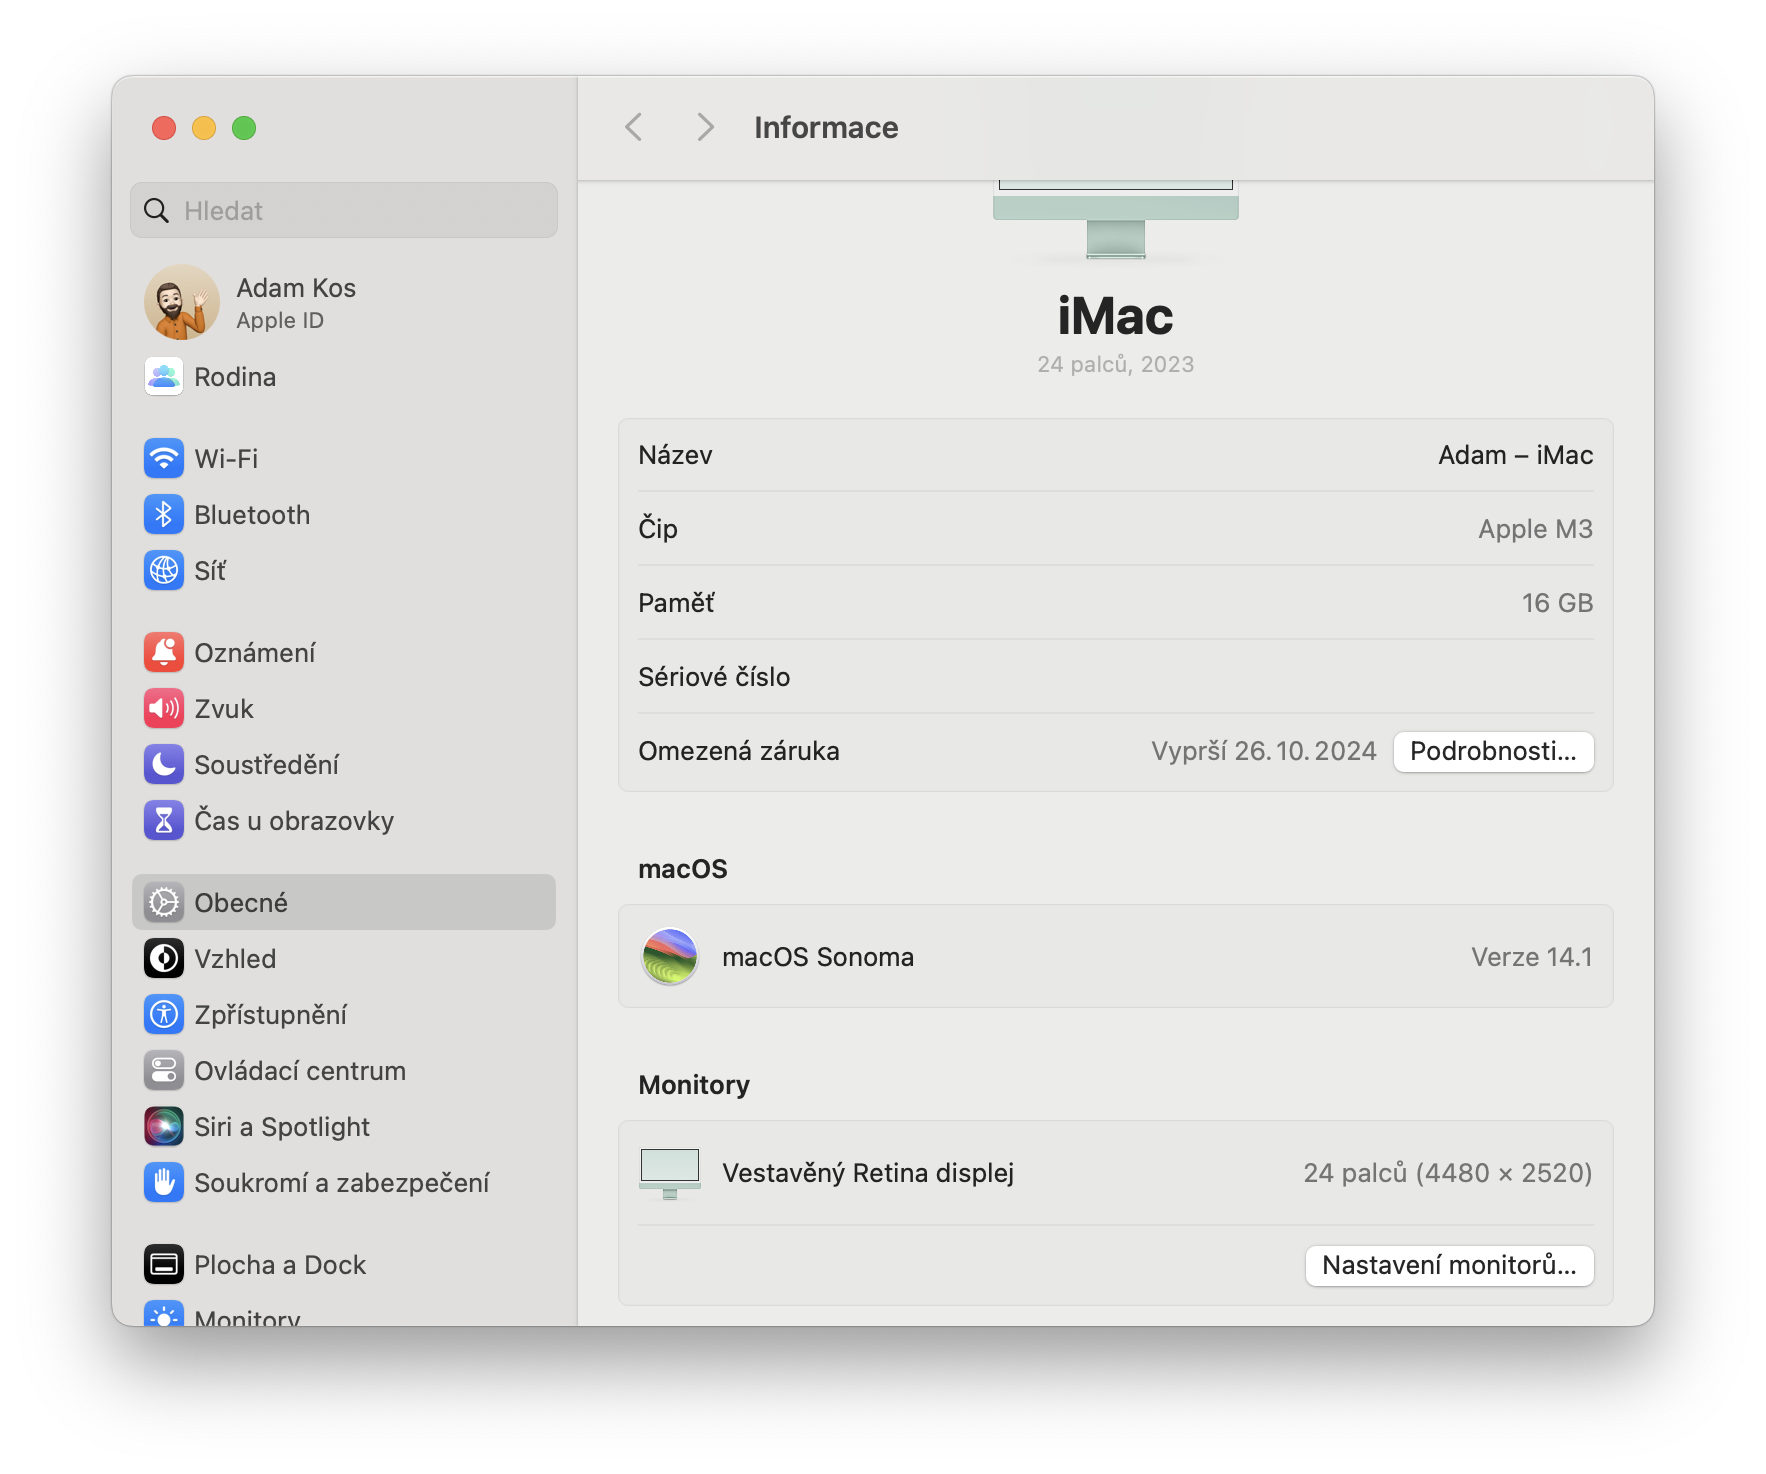
Task: Click the green iMac image
Action: pyautogui.click(x=1115, y=220)
